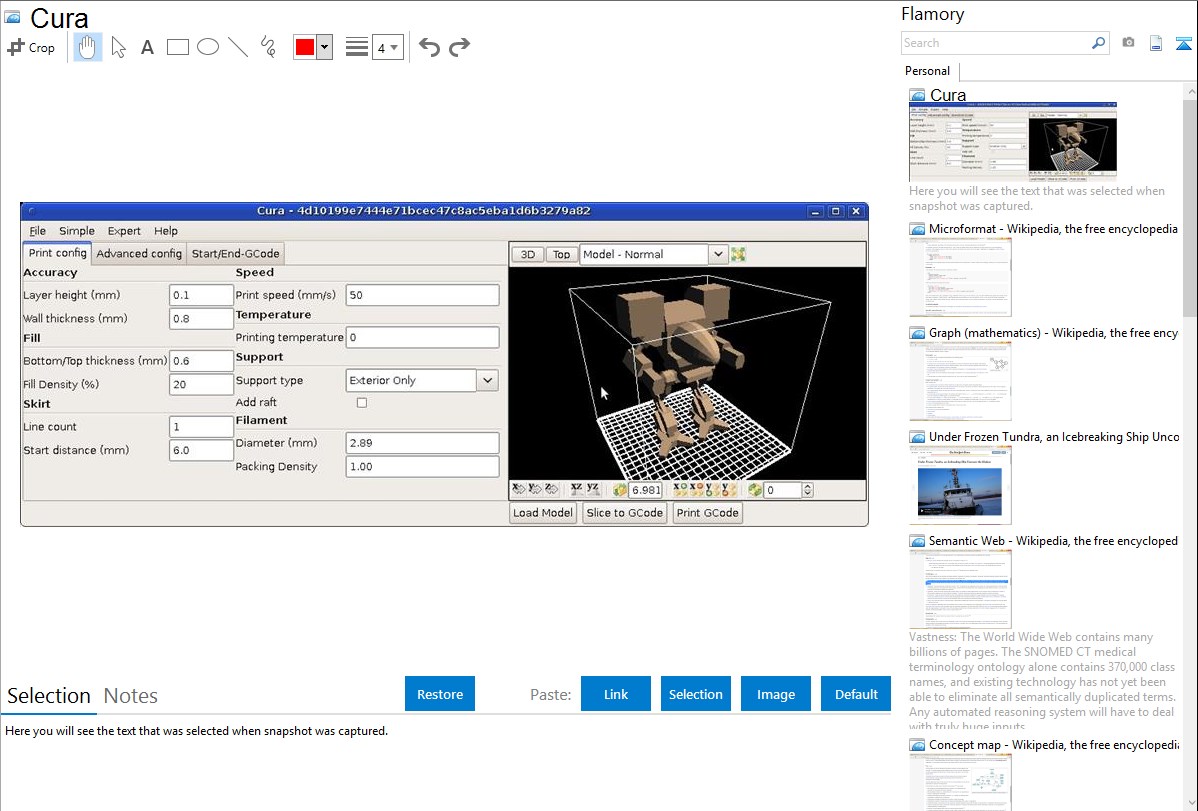Image resolution: width=1198 pixels, height=811 pixels.
Task: Click the X axis flip icon
Action: pos(519,489)
